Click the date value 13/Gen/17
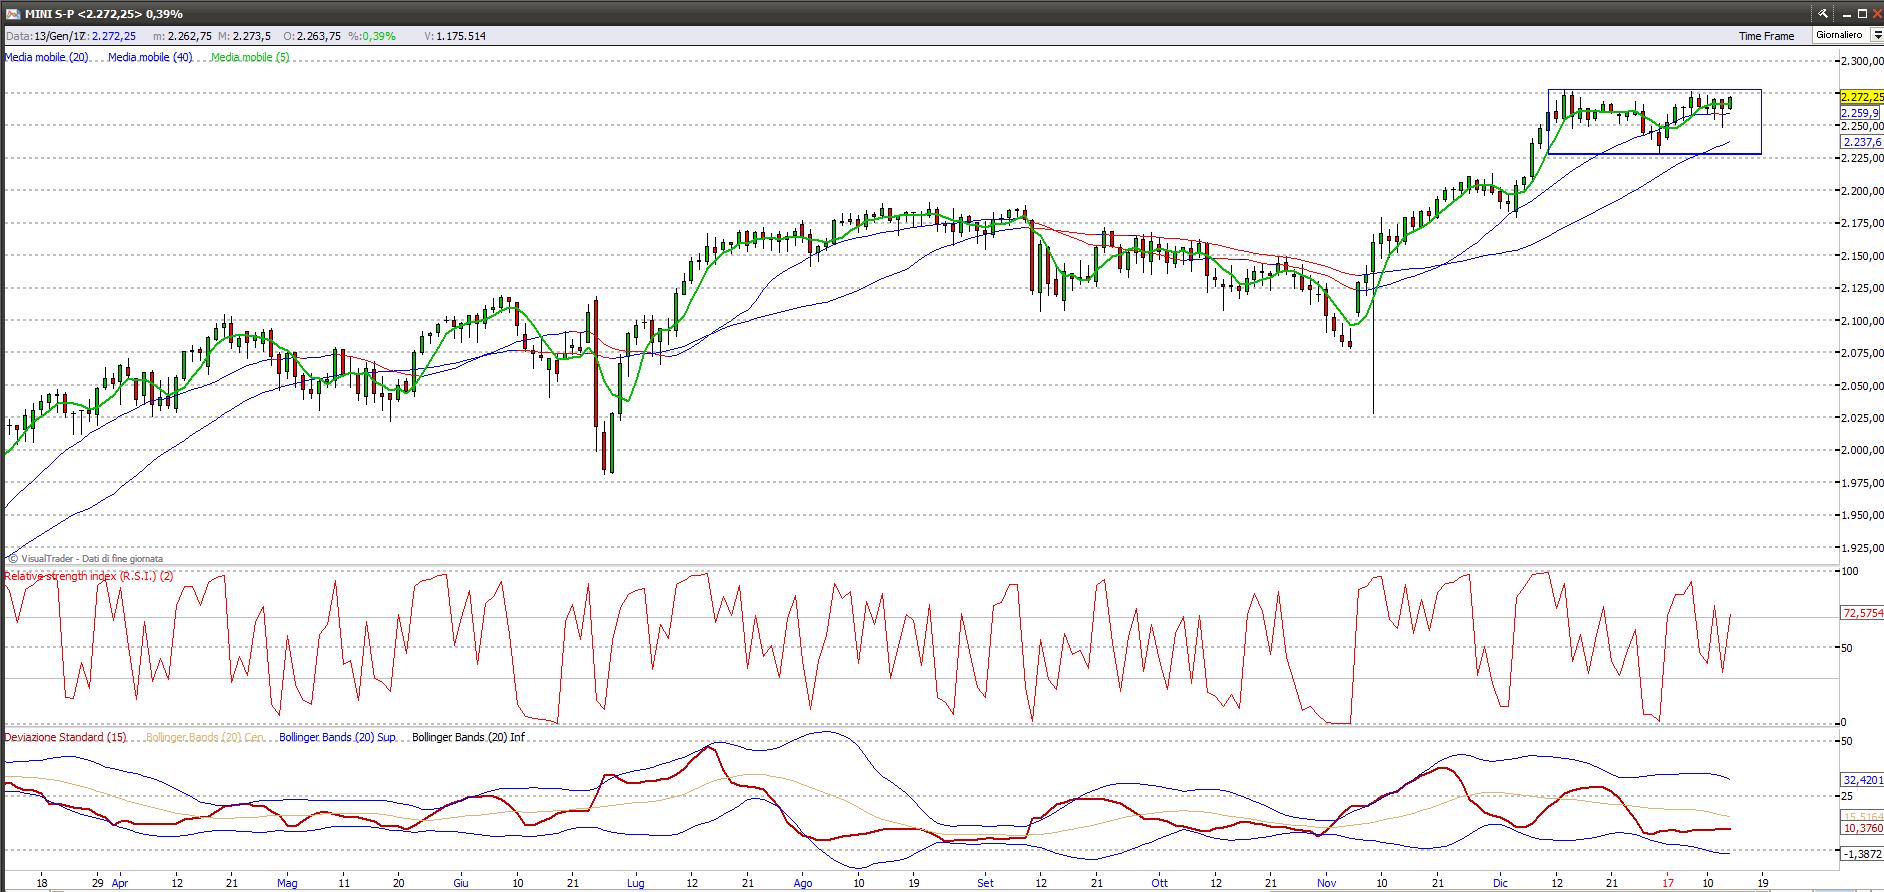This screenshot has height=892, width=1884. tap(58, 36)
